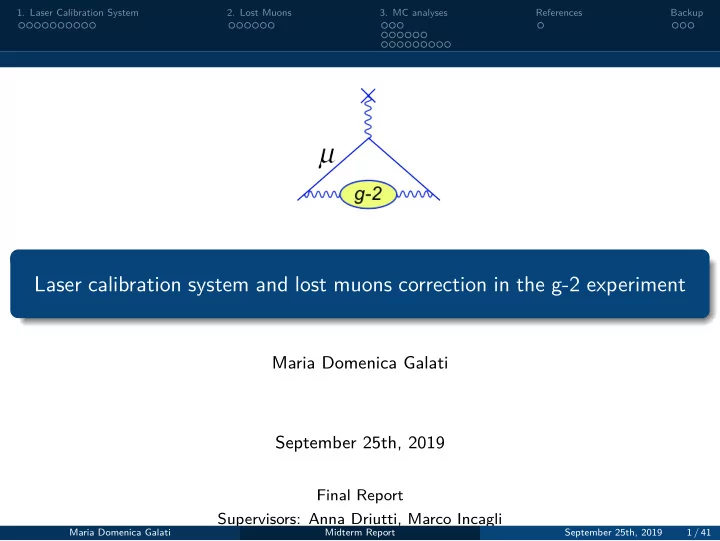Click the slide title about laser calibration system

click(x=360, y=284)
